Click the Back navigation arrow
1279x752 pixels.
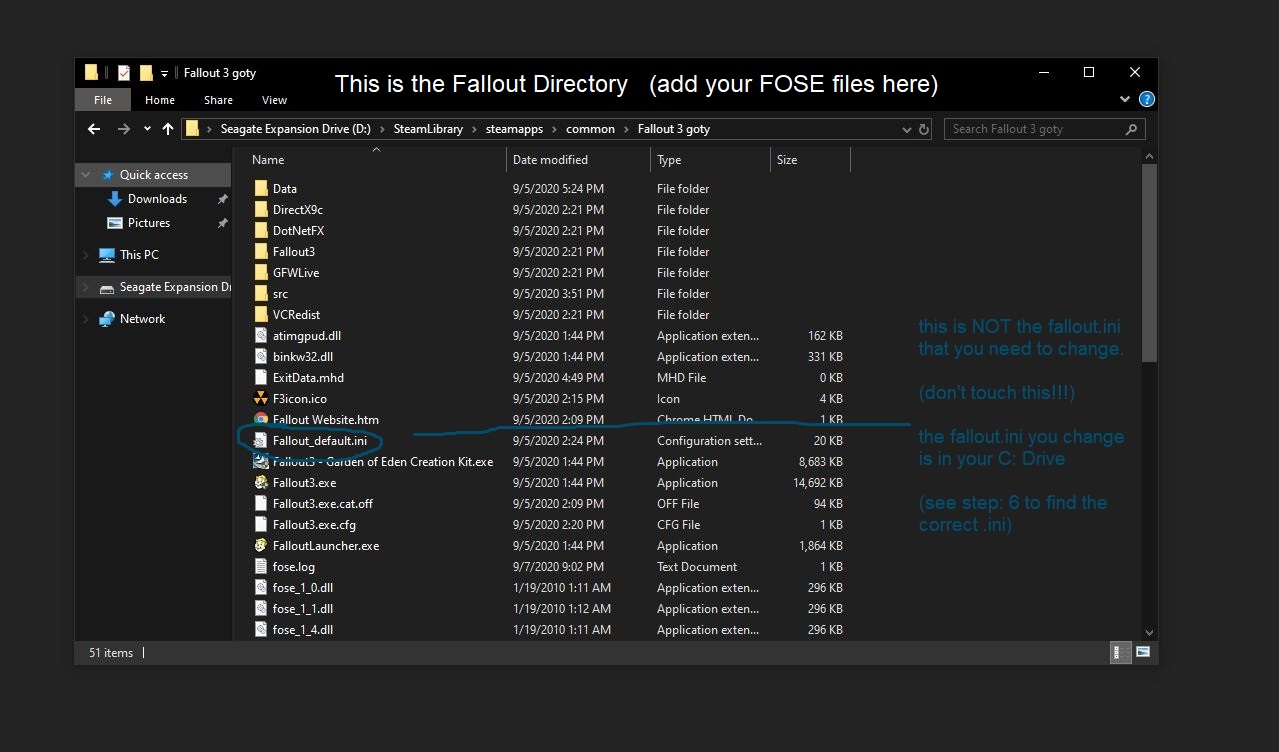tap(94, 129)
